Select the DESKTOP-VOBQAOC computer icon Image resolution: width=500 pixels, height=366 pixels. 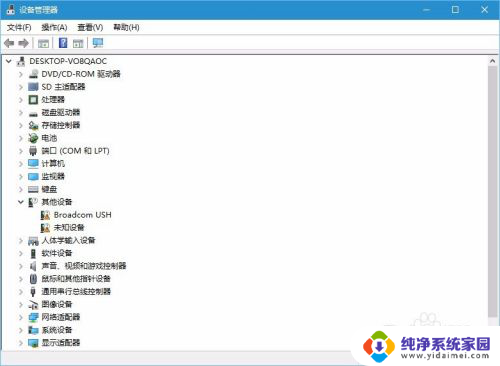pos(21,61)
